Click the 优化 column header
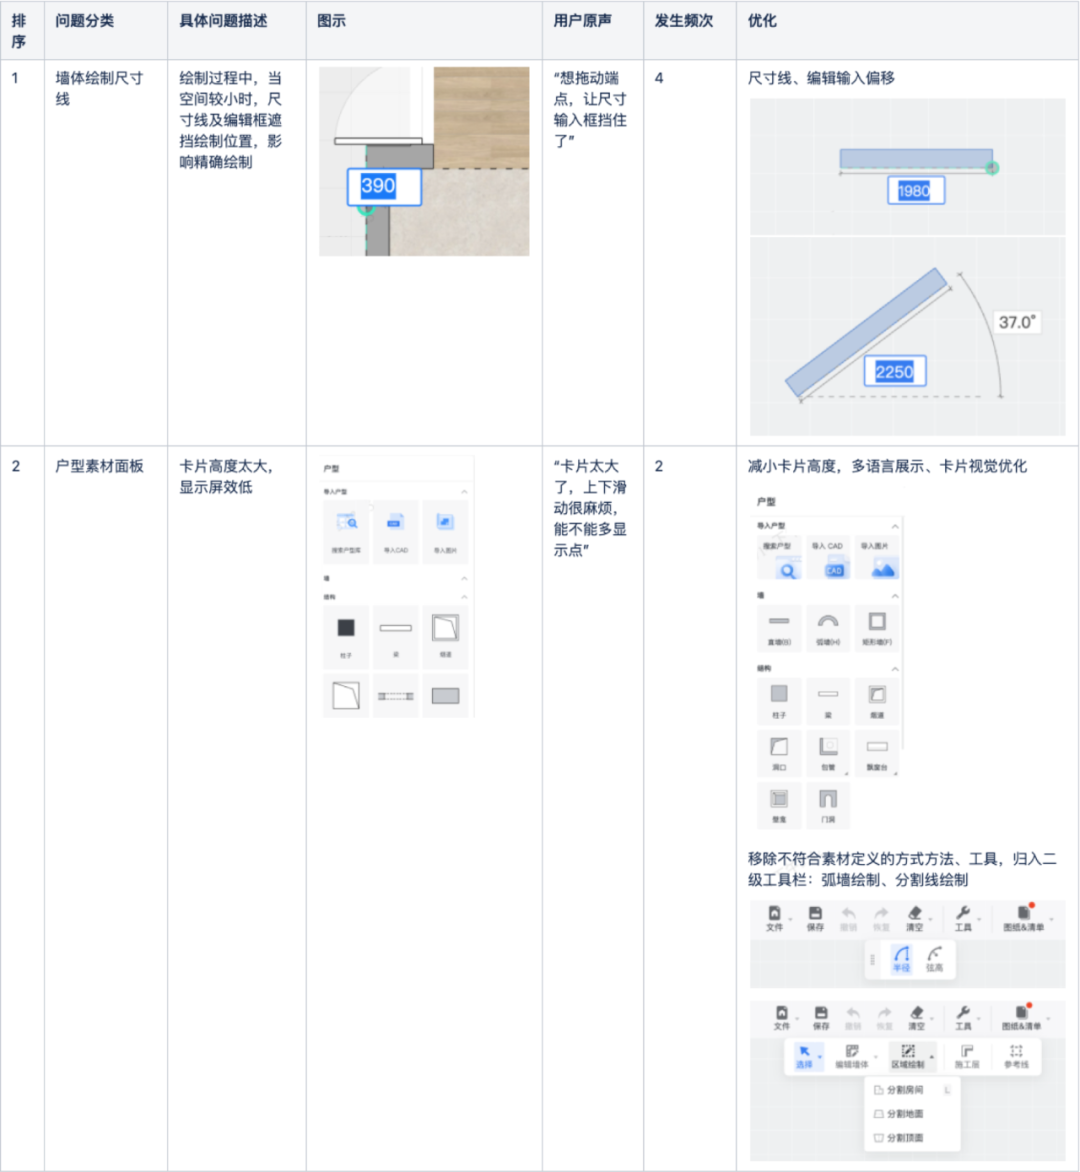The image size is (1080, 1172). (762, 21)
